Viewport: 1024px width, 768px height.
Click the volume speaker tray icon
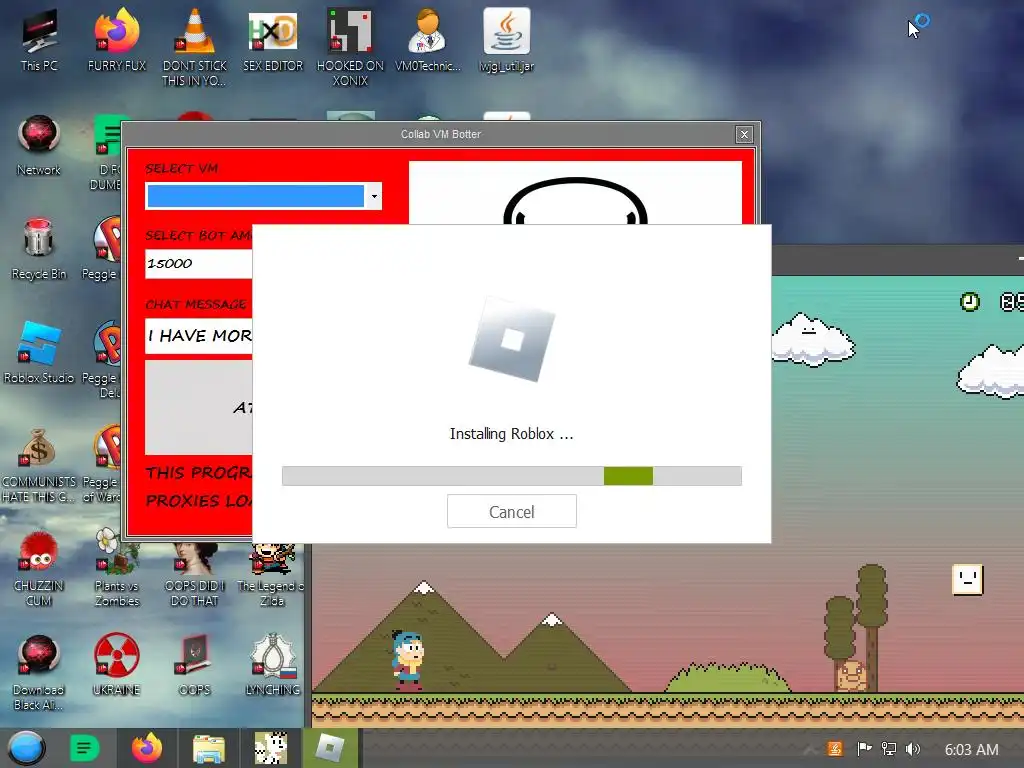coord(913,749)
